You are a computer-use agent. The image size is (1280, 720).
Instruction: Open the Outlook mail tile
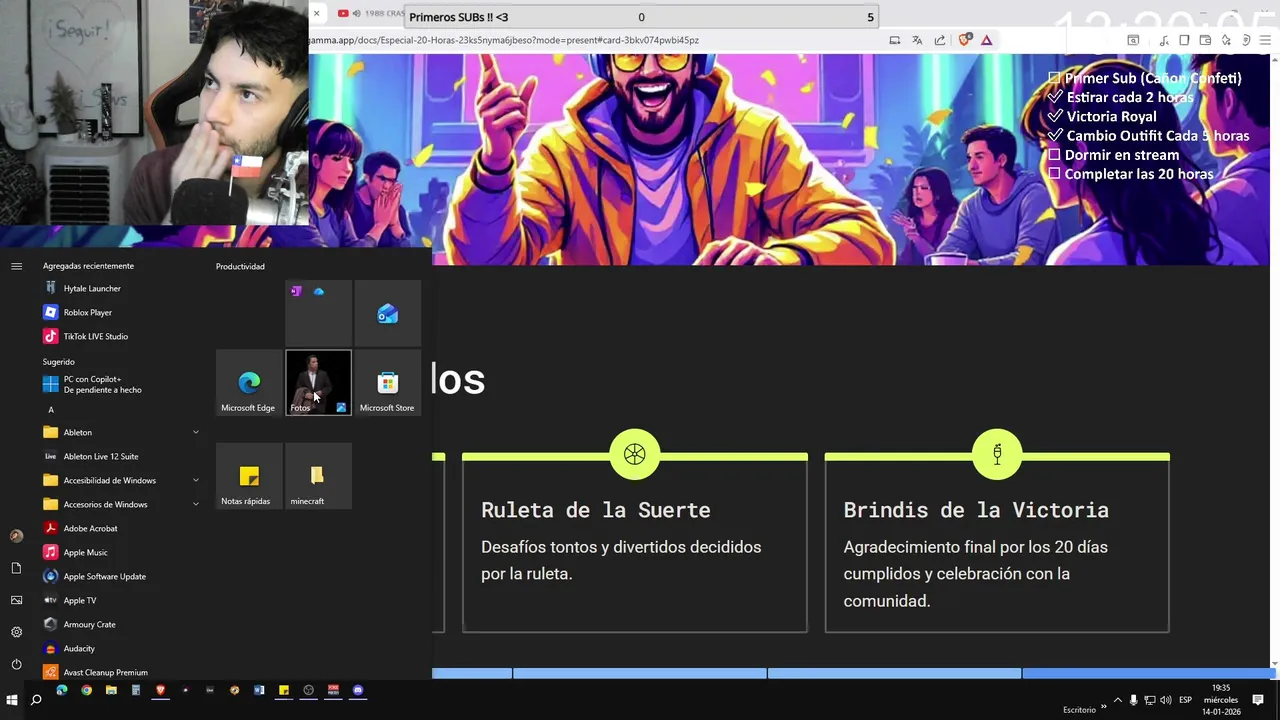click(387, 314)
